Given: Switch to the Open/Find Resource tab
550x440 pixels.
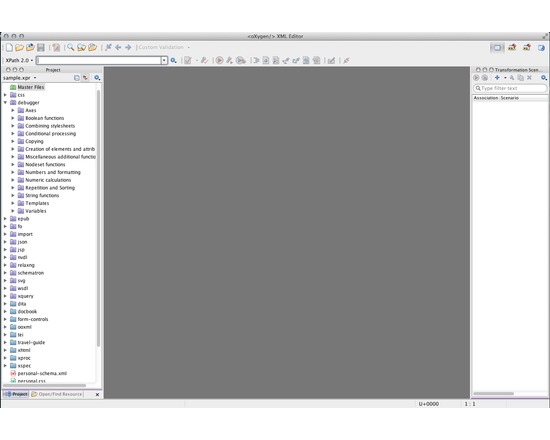Looking at the screenshot, I should [x=57, y=394].
